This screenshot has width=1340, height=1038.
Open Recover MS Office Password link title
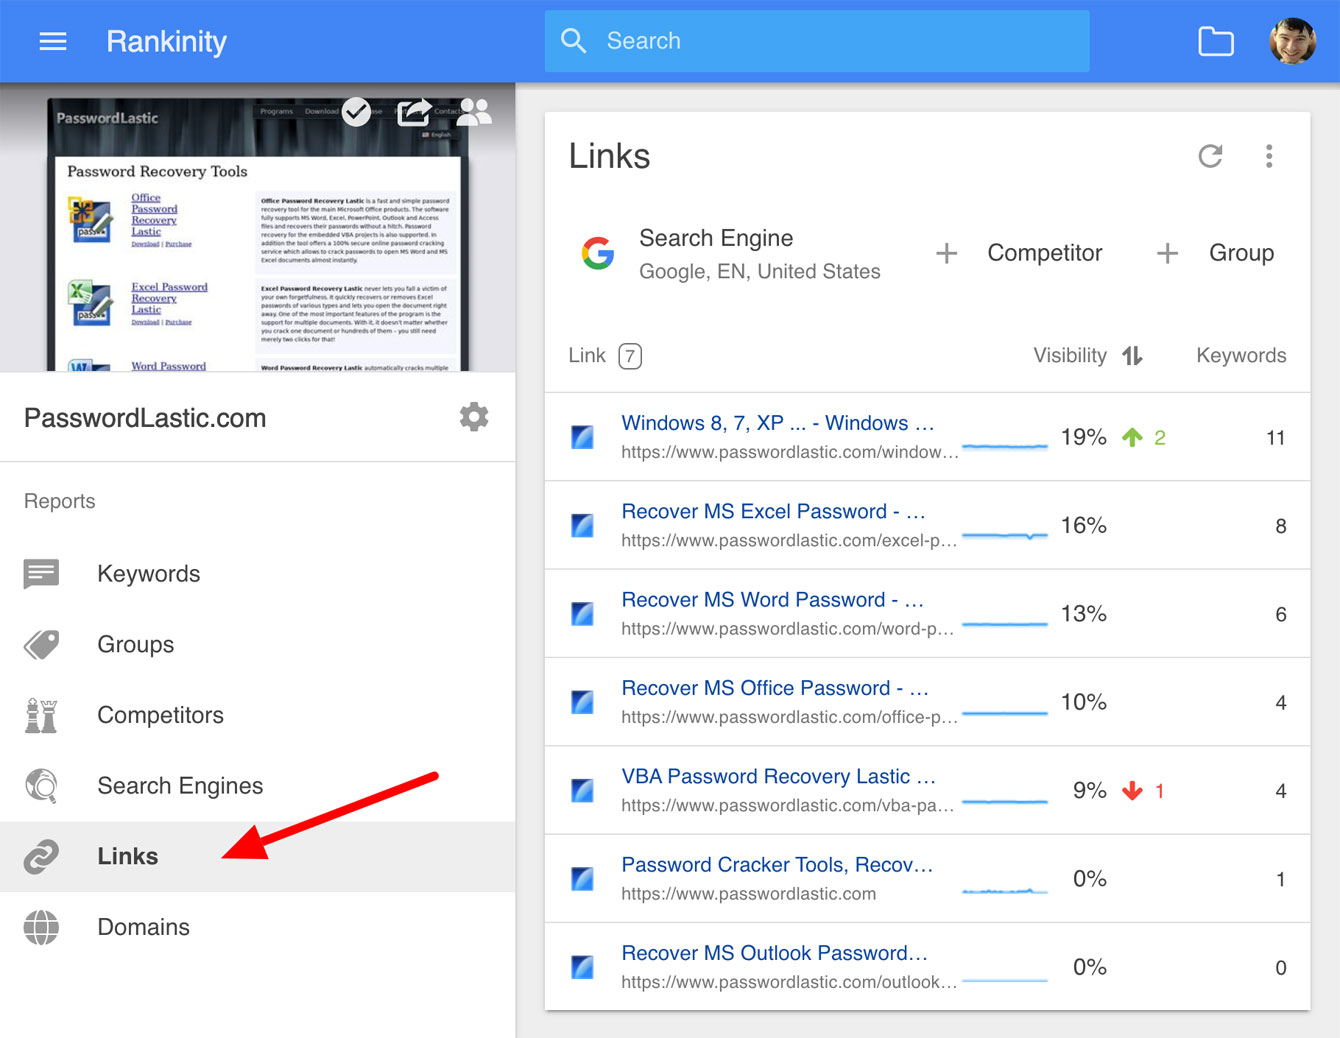tap(775, 688)
